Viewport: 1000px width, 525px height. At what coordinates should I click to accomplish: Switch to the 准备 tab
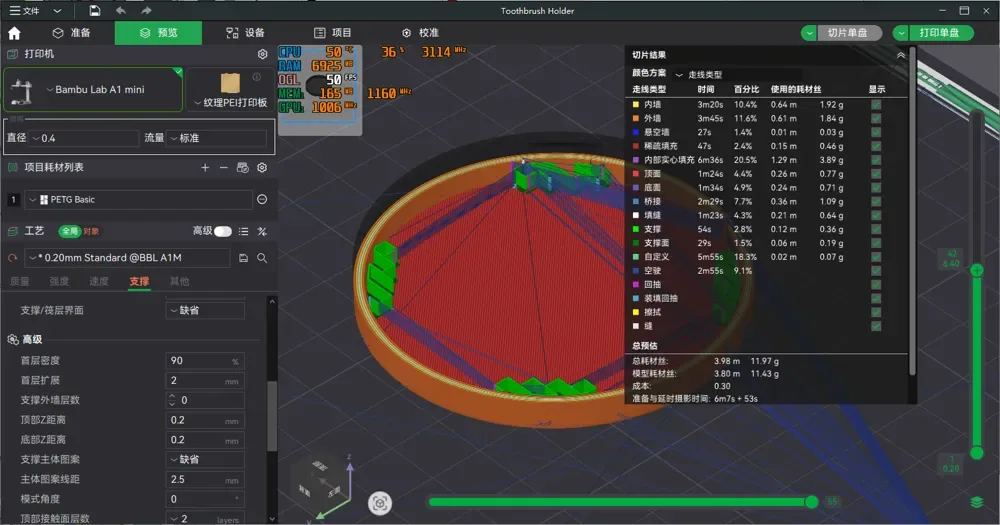(x=71, y=33)
